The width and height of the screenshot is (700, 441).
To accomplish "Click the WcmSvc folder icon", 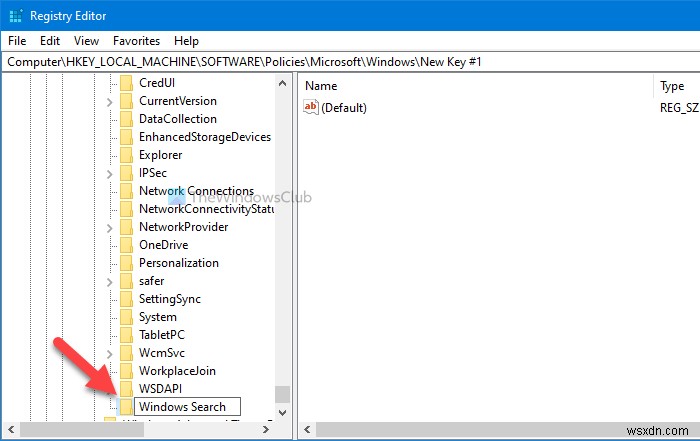I will point(126,353).
